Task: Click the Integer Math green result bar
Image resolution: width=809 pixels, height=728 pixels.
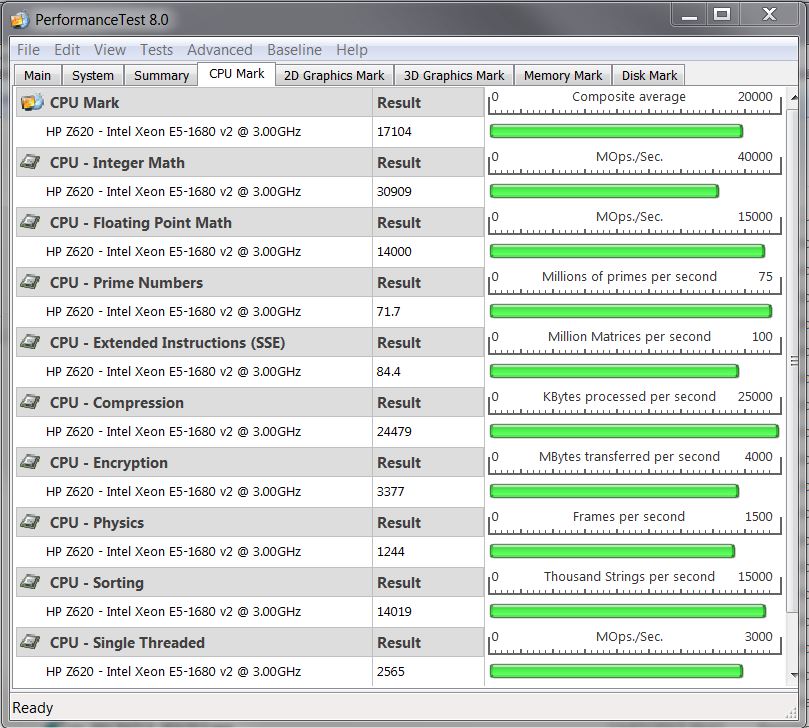Action: [604, 191]
